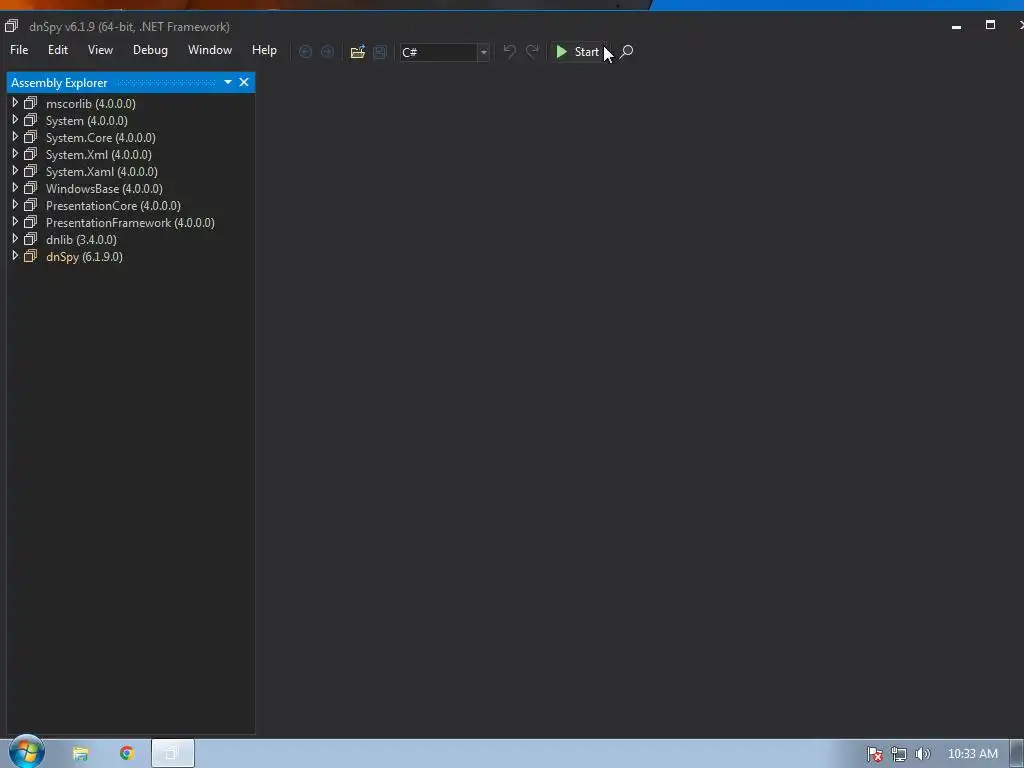
Task: Maximize the dnSpy window
Action: (990, 25)
